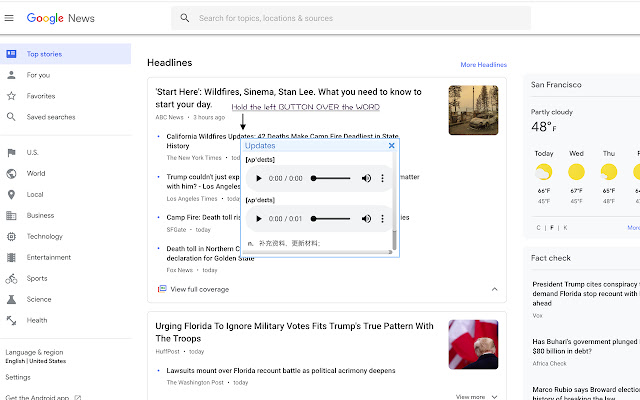640x400 pixels.
Task: Mute the second audio player
Action: [x=366, y=219]
